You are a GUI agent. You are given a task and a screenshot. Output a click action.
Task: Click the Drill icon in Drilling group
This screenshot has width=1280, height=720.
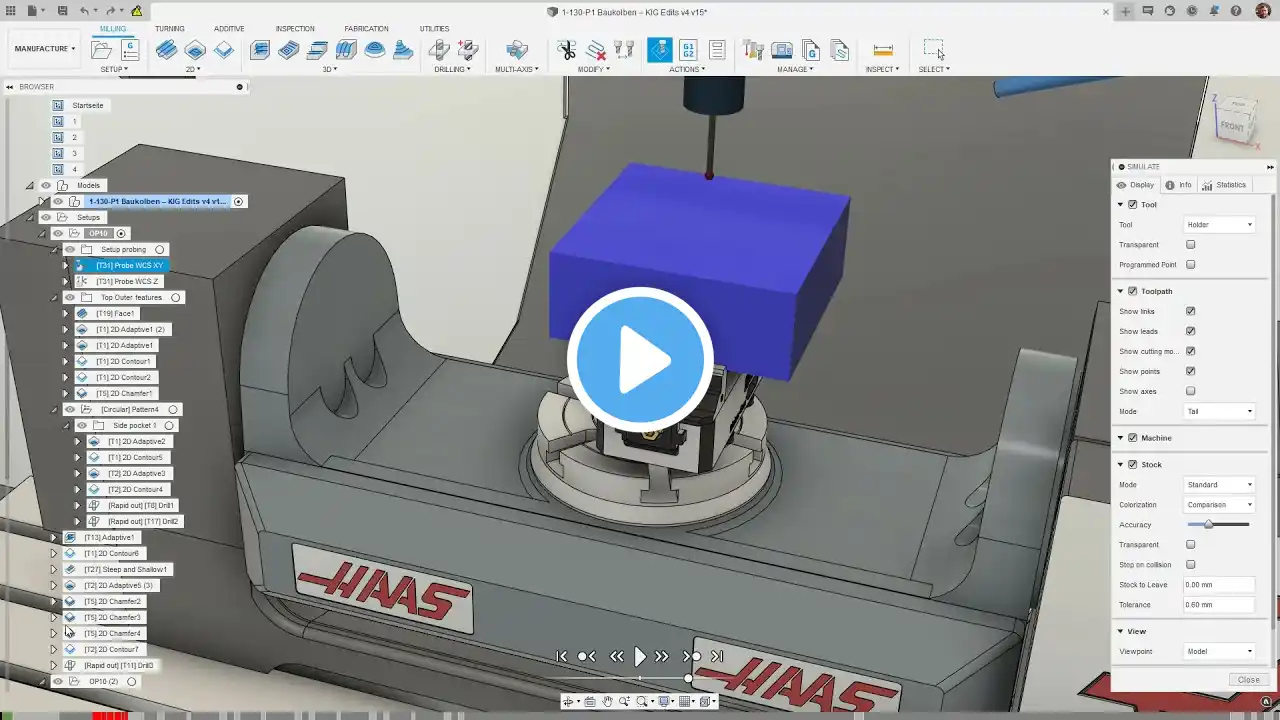tap(439, 50)
